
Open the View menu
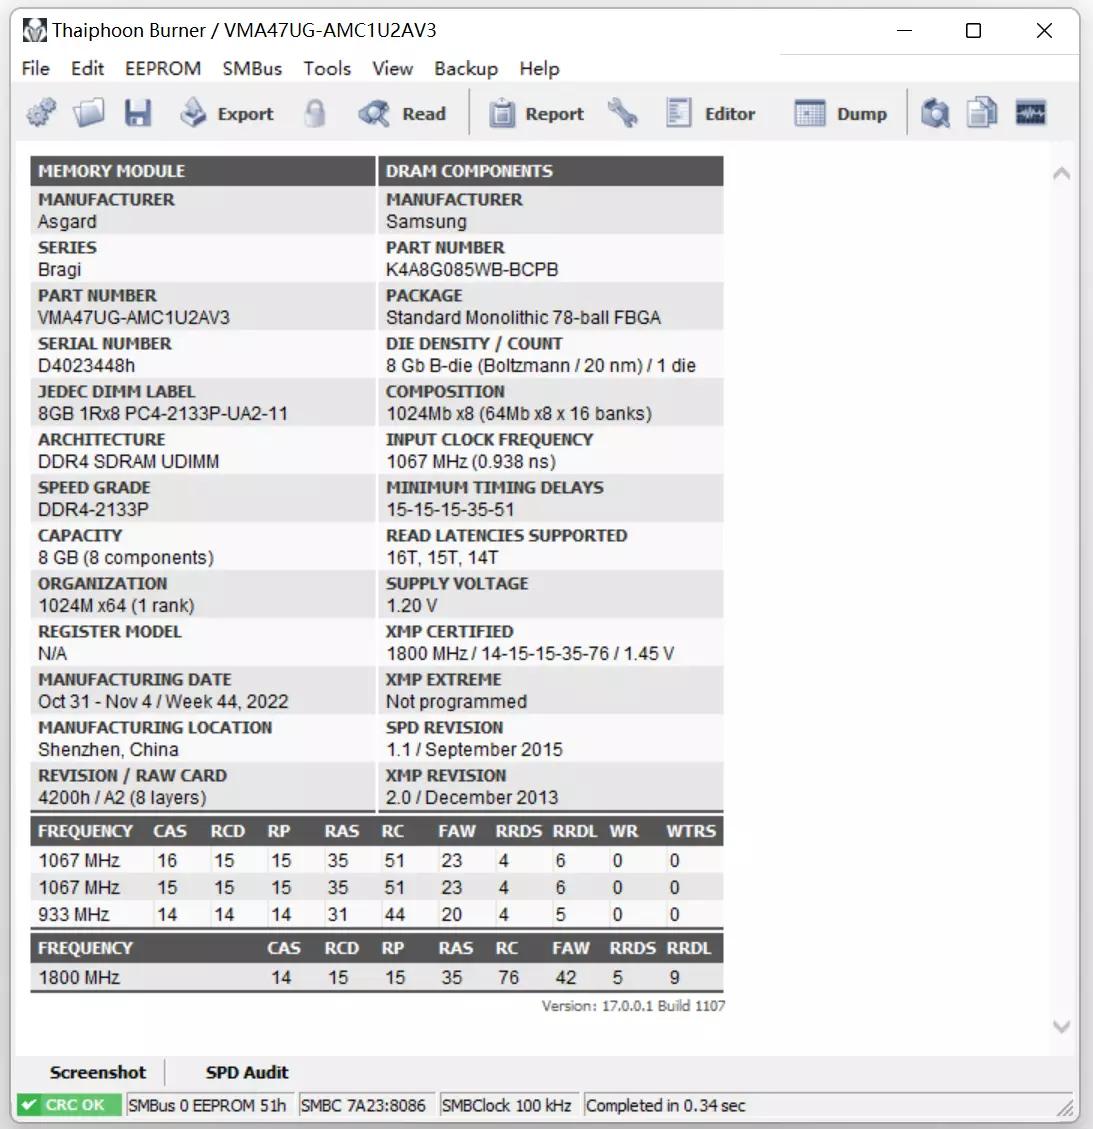click(392, 68)
